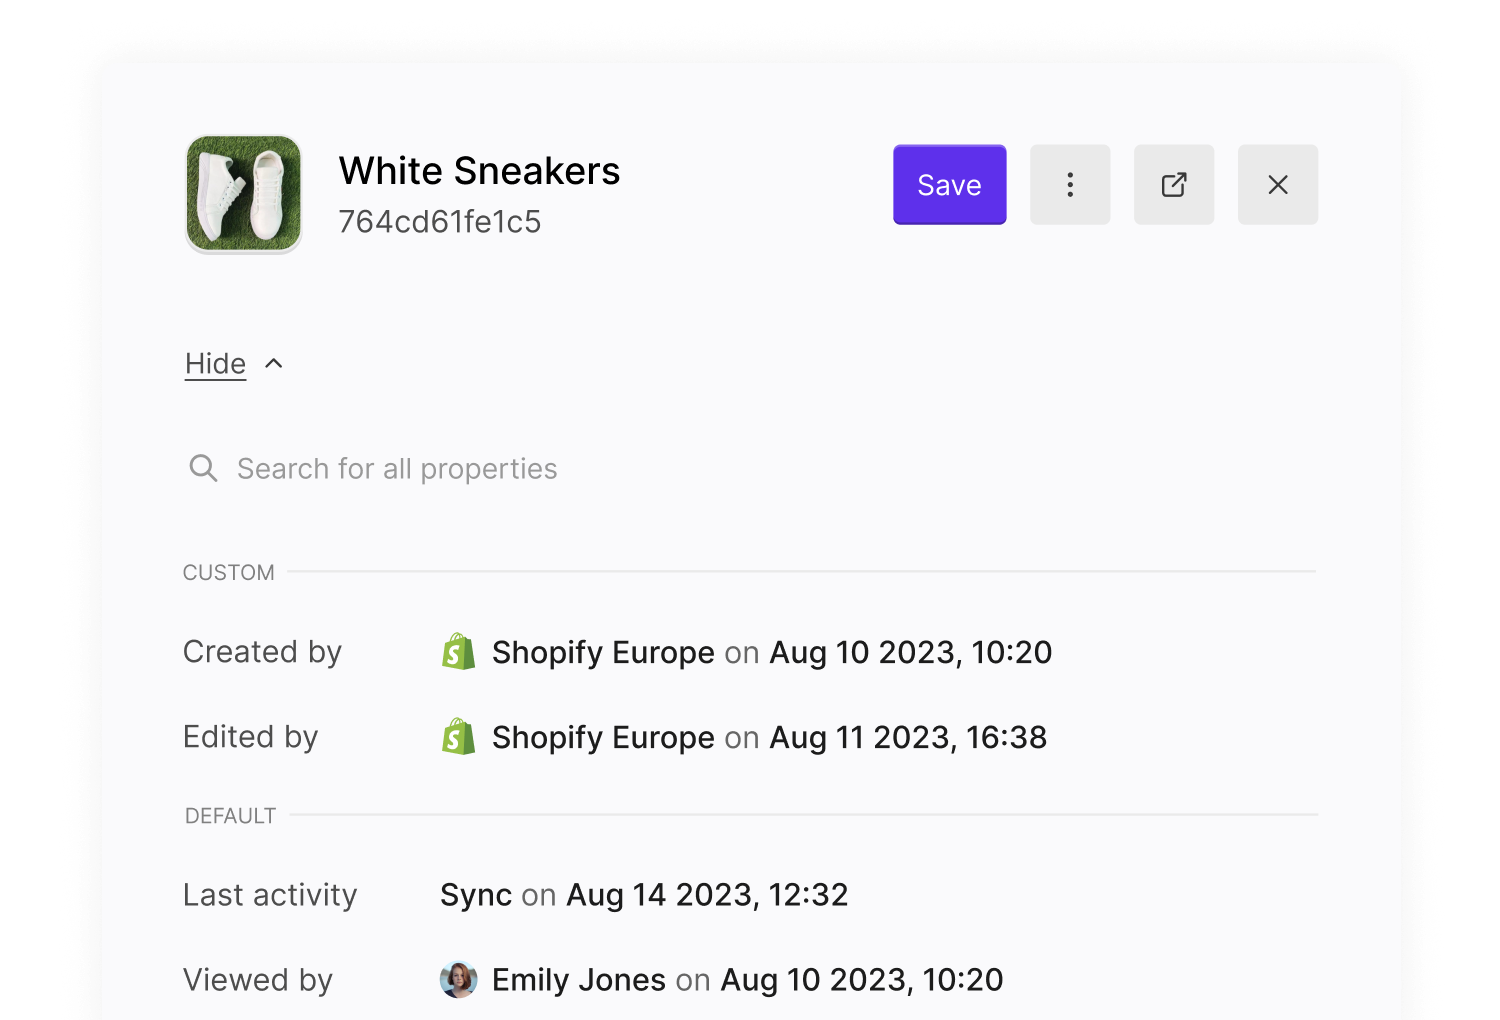
Task: Click Emily Jones's avatar picture
Action: click(x=458, y=980)
